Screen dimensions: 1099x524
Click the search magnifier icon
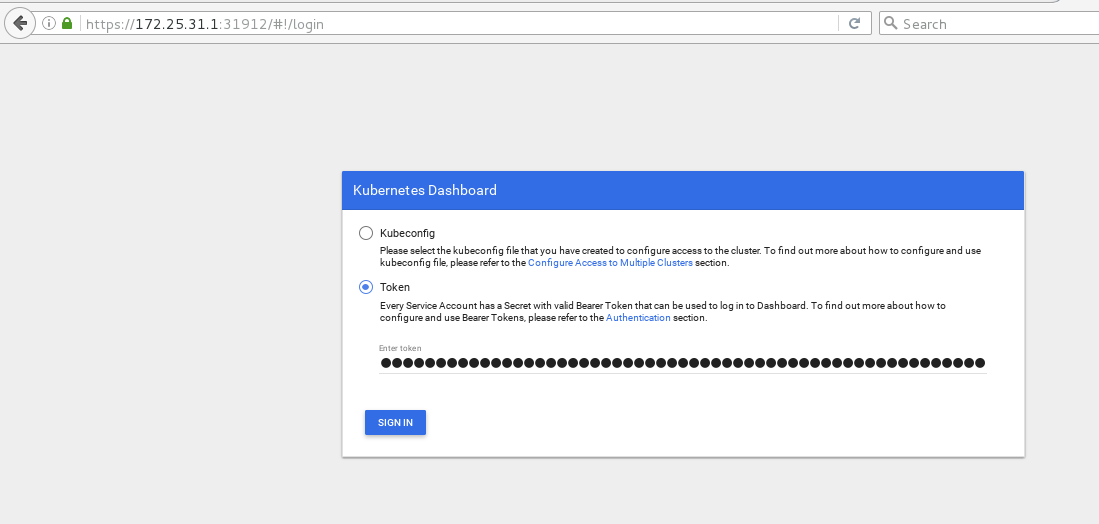pos(891,23)
